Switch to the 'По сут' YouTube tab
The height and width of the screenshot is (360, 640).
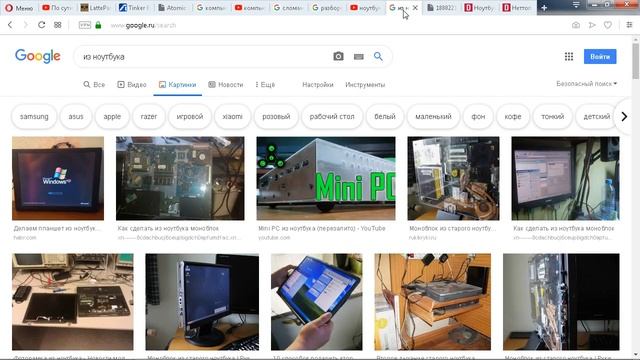56,8
